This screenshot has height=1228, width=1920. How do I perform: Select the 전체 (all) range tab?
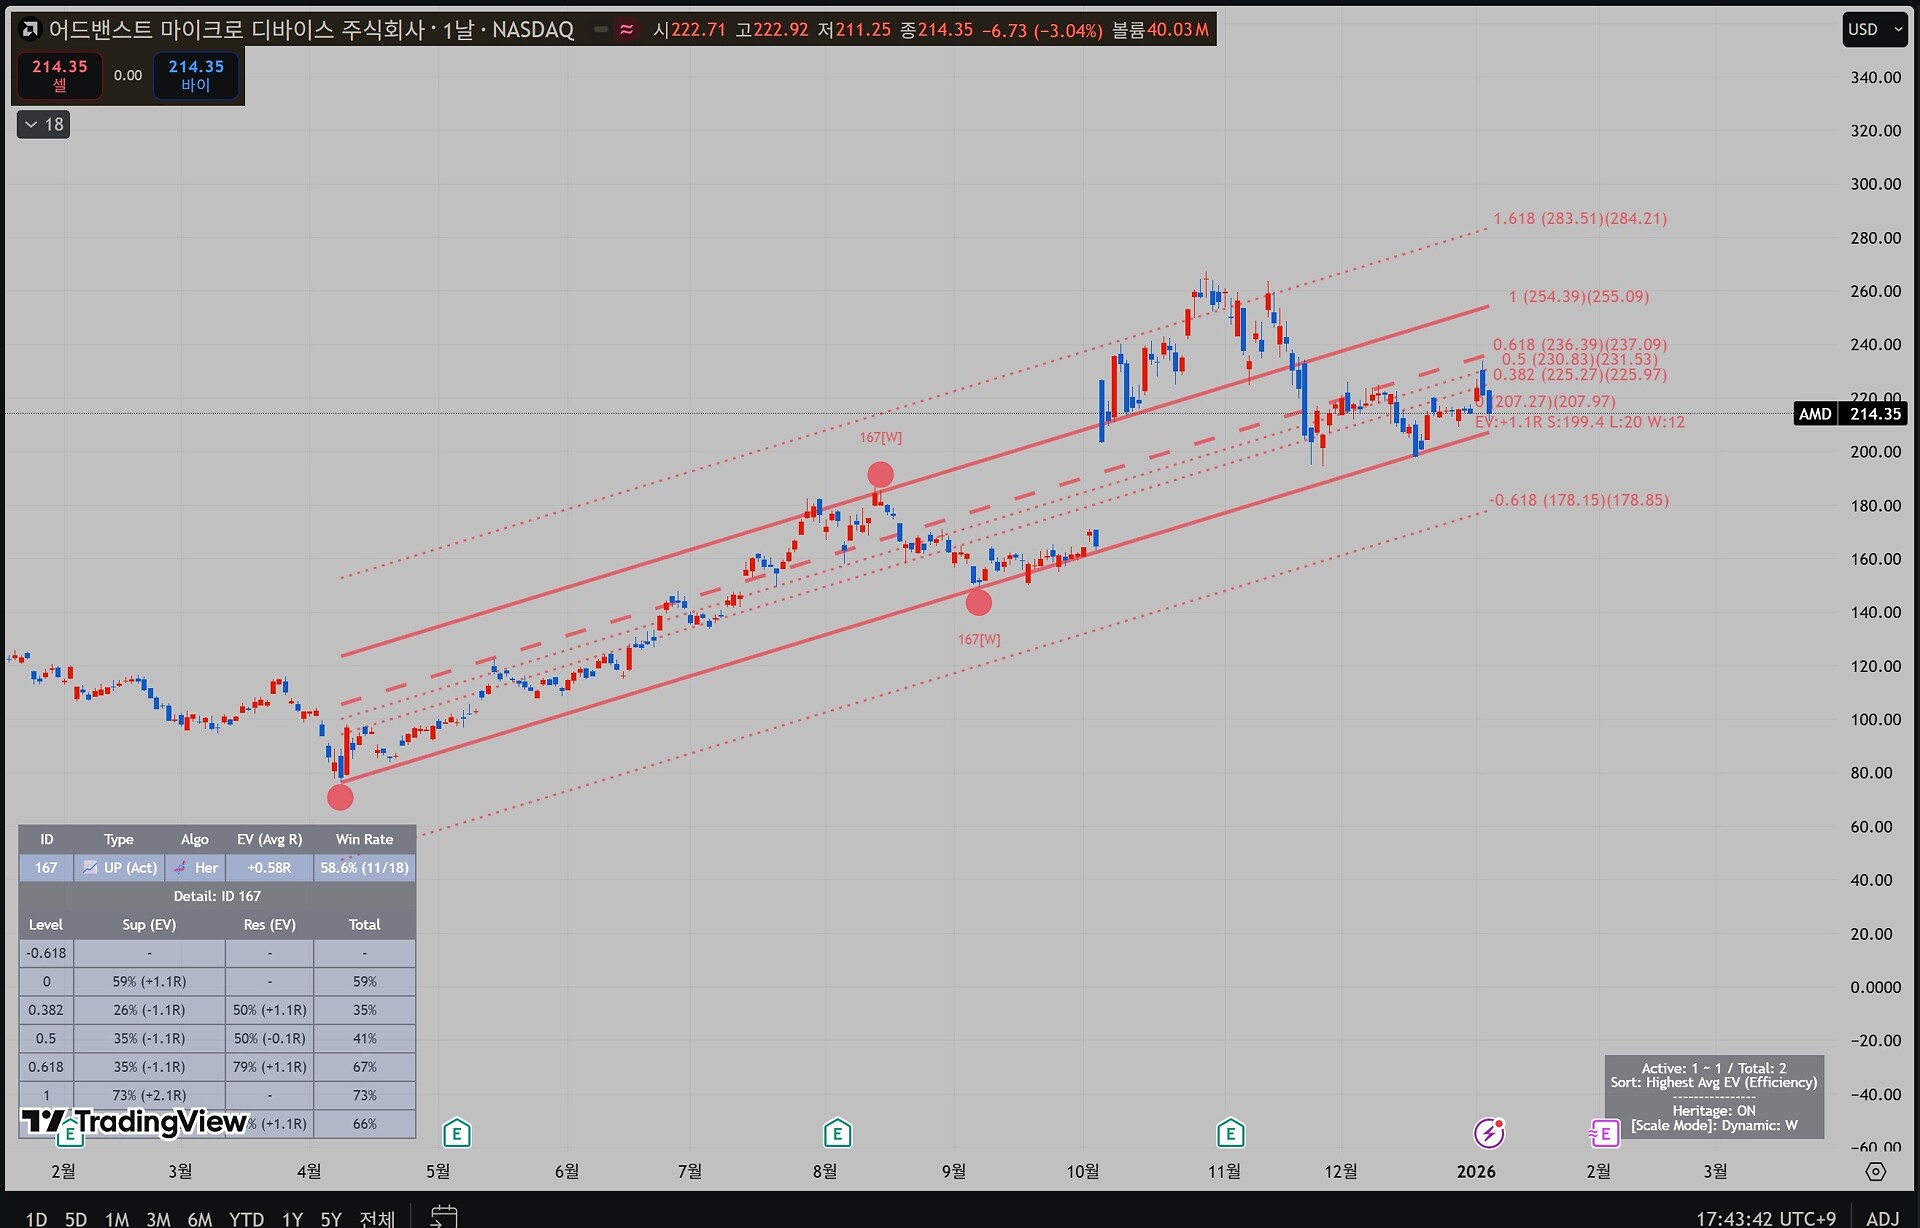(377, 1218)
